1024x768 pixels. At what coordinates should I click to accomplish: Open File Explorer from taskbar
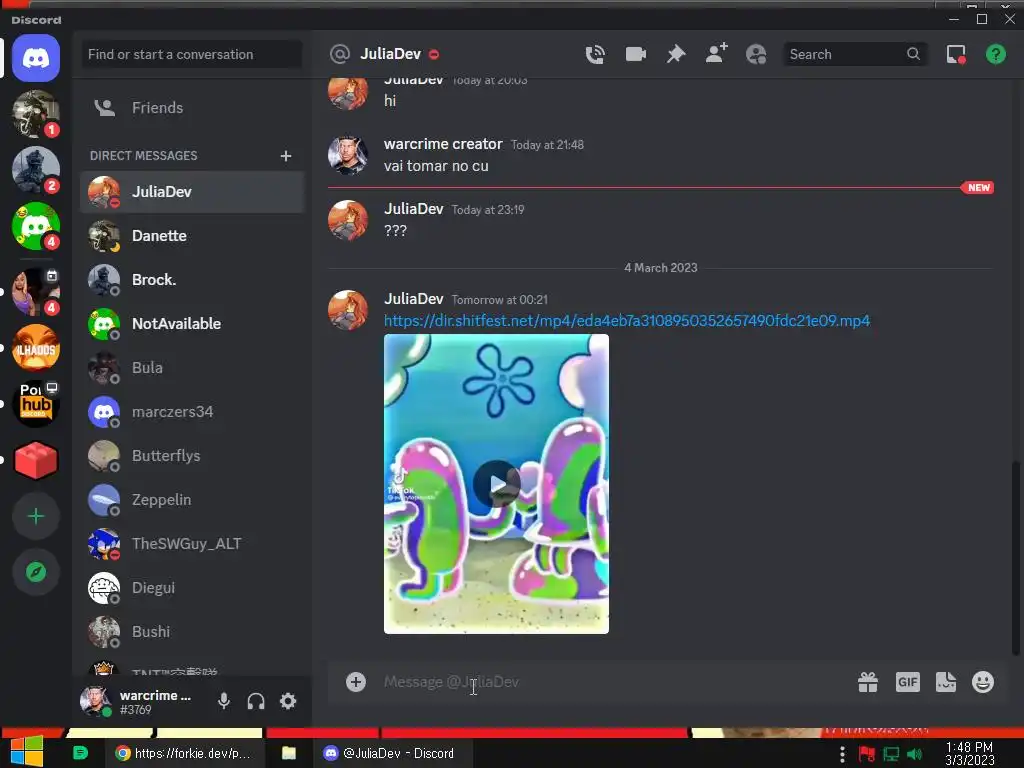tap(289, 754)
